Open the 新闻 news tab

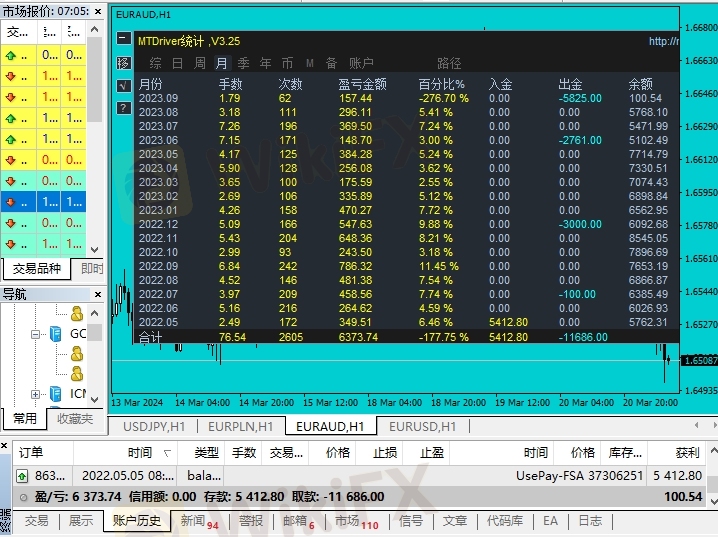pos(193,521)
